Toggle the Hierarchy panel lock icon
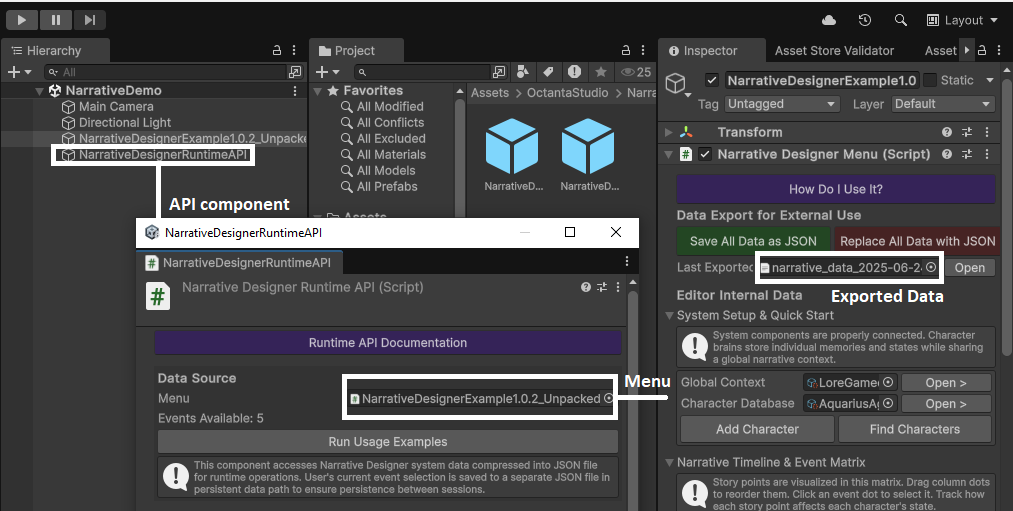 tap(277, 50)
